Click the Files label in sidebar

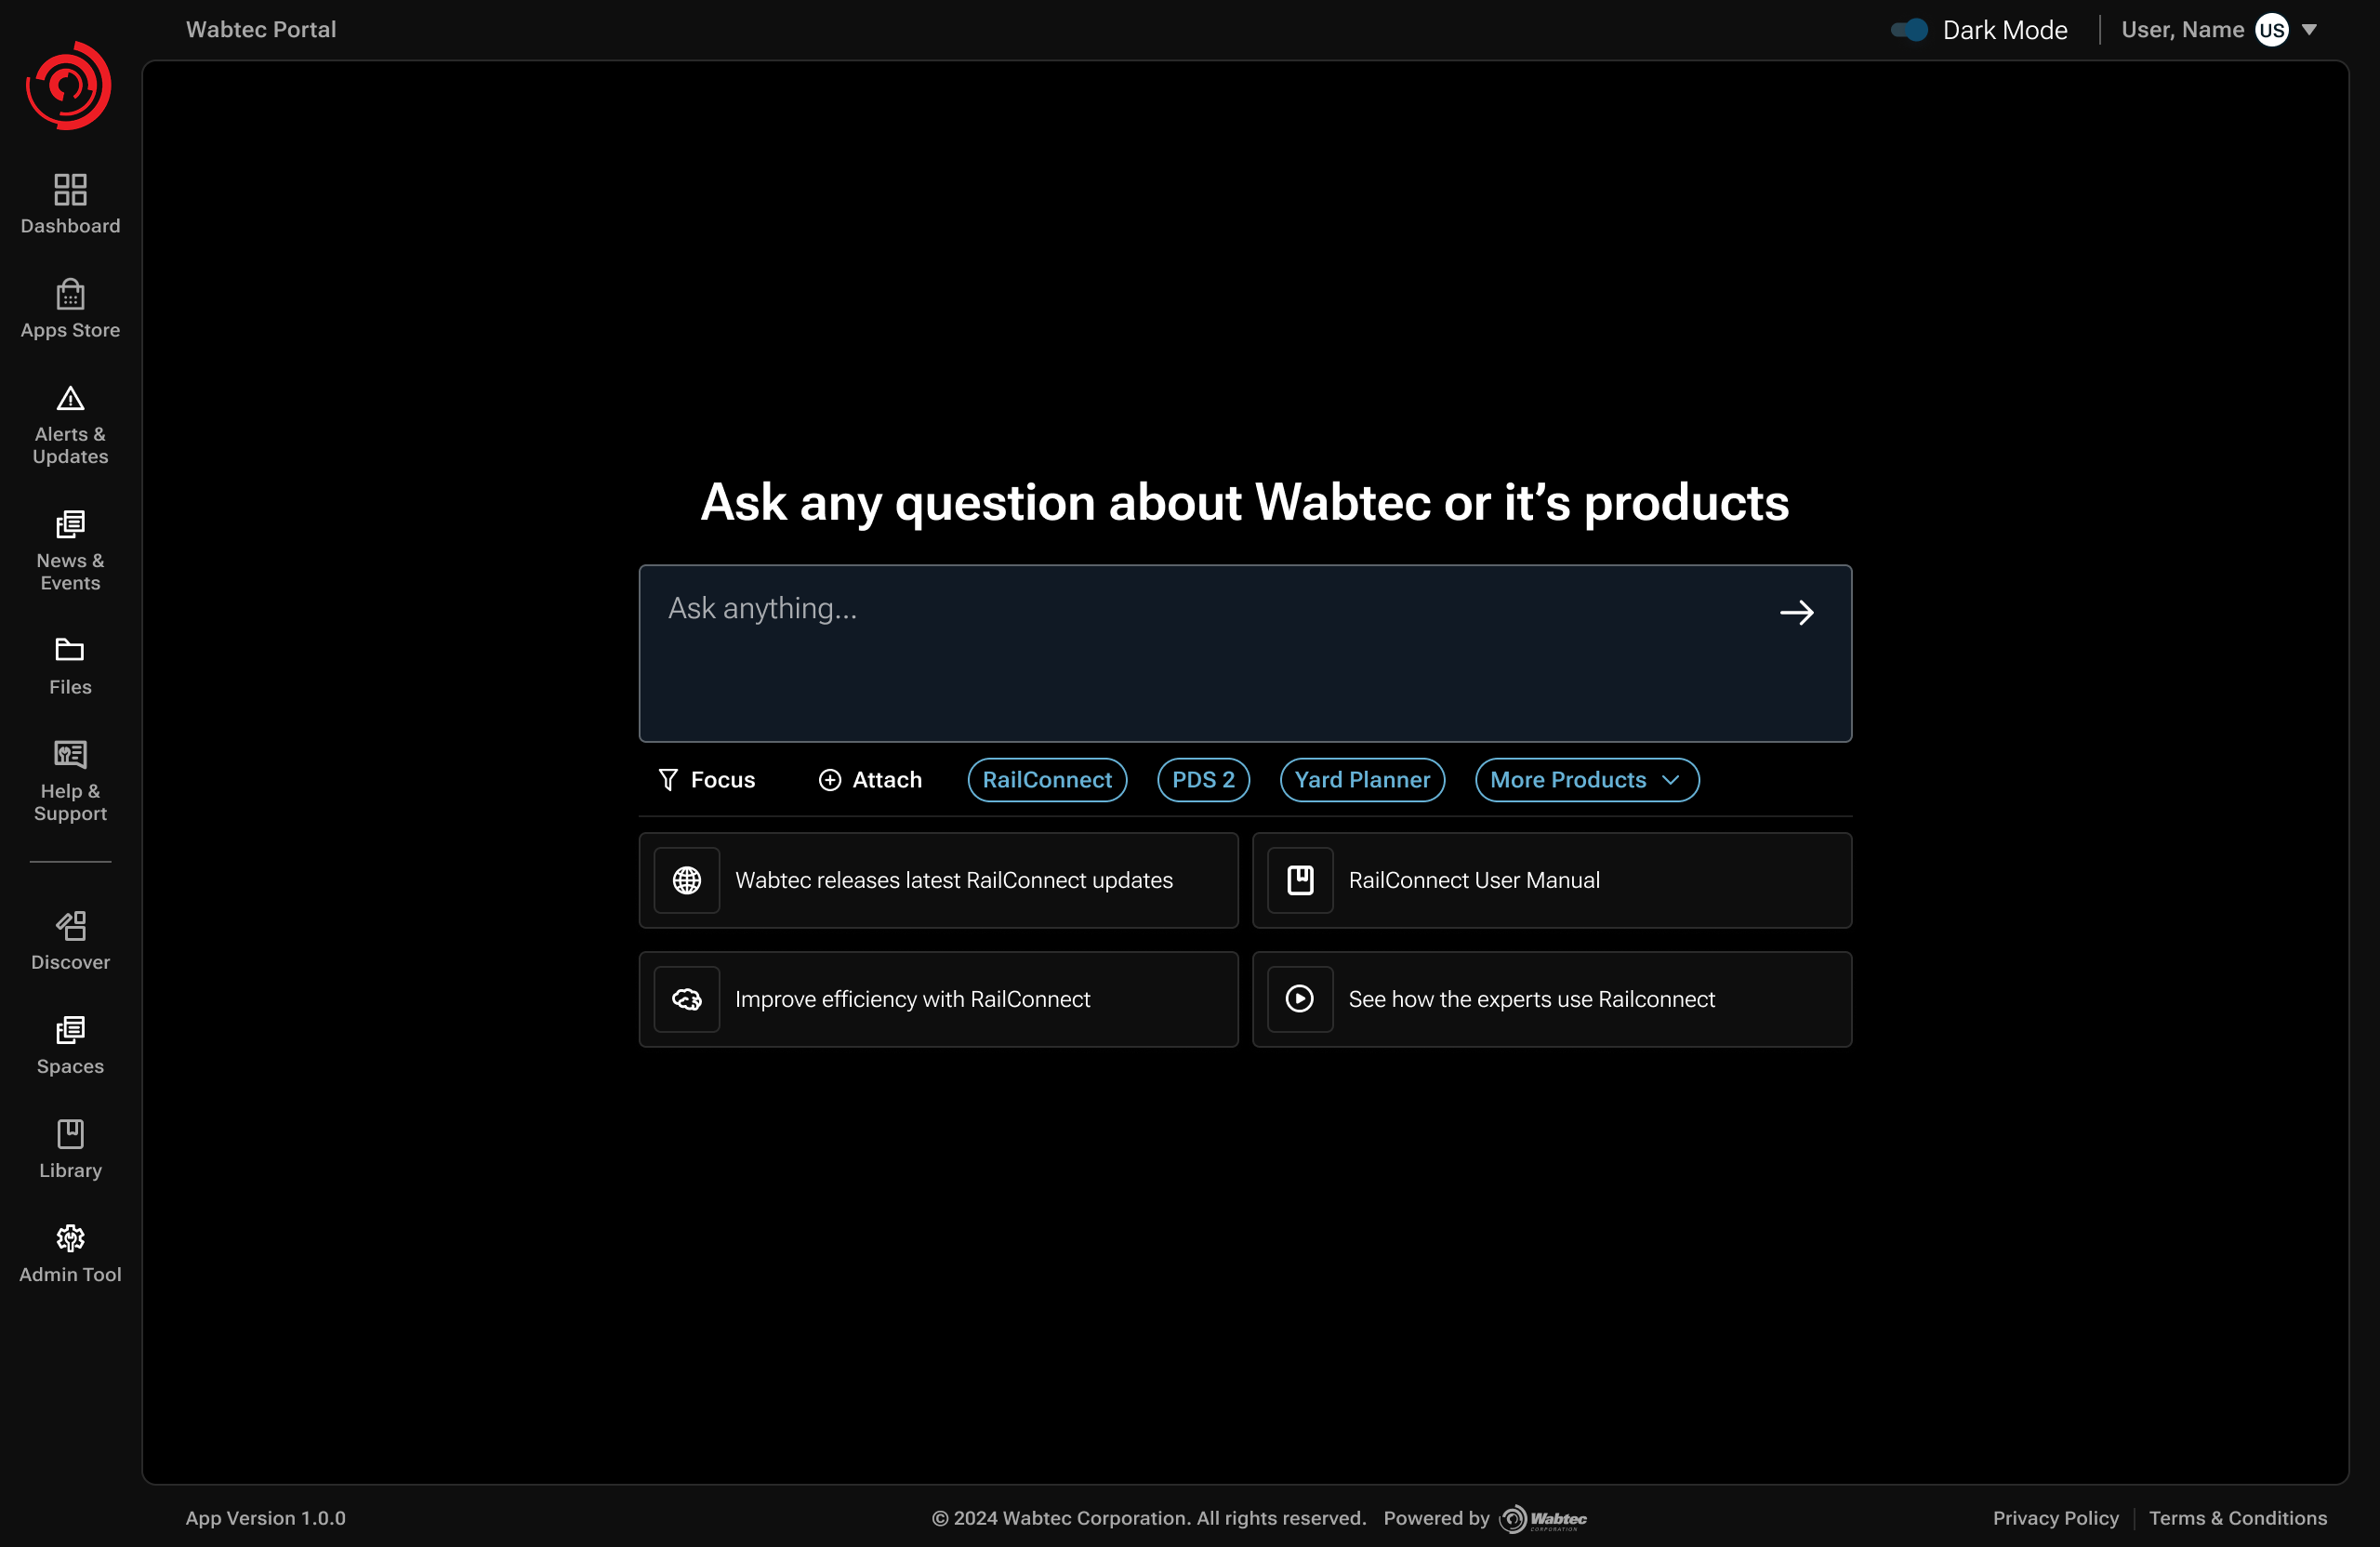(70, 687)
